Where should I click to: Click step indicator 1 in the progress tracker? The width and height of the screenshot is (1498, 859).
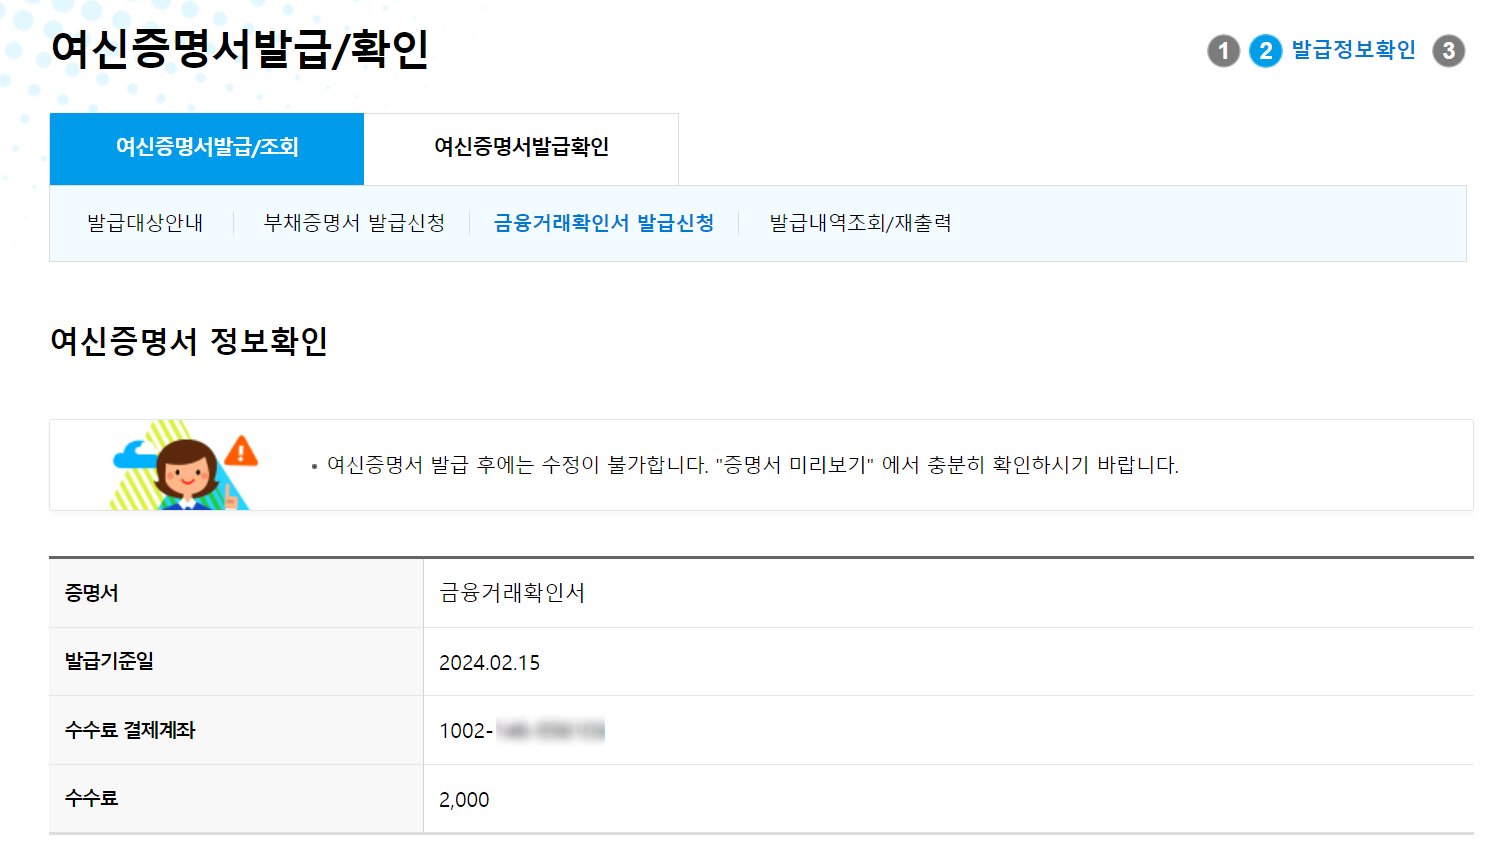click(1225, 51)
